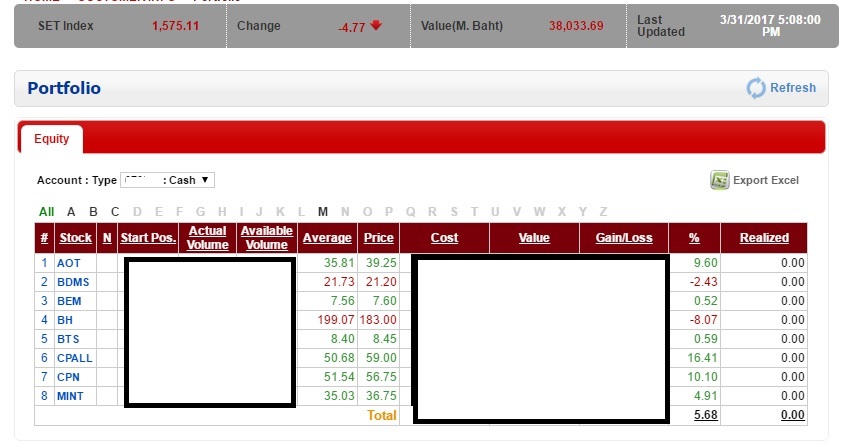Sort by the N column header
This screenshot has width=842, height=448.
click(x=107, y=238)
